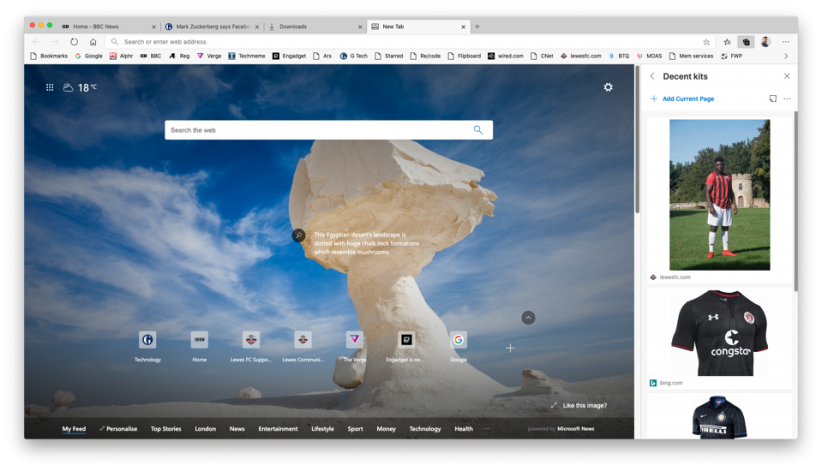Image resolution: width=822 pixels, height=471 pixels.
Task: Click the search magnifier in web search box
Action: click(x=478, y=130)
